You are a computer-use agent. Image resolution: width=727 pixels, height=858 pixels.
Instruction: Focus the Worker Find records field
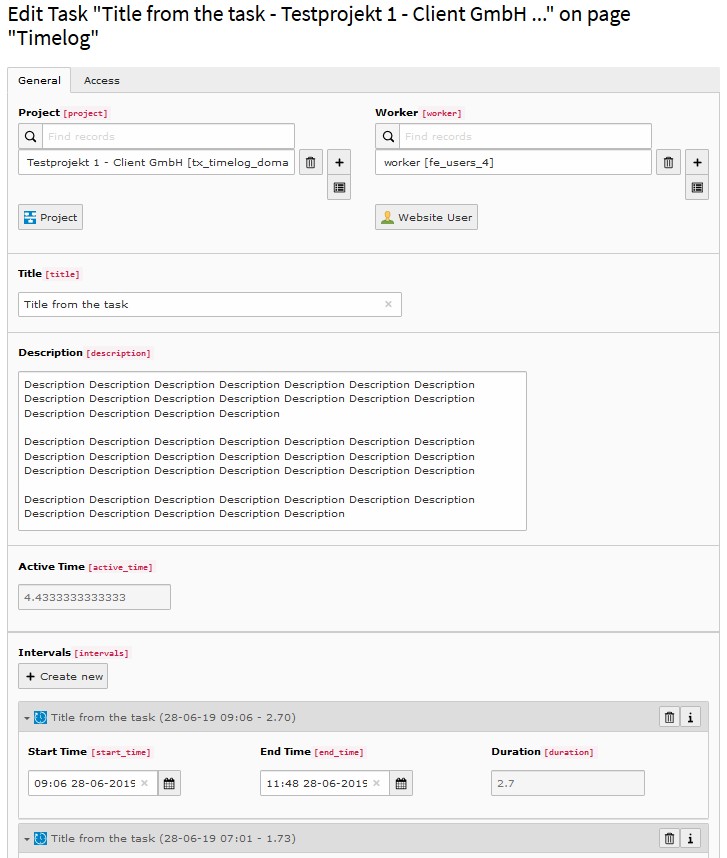525,136
